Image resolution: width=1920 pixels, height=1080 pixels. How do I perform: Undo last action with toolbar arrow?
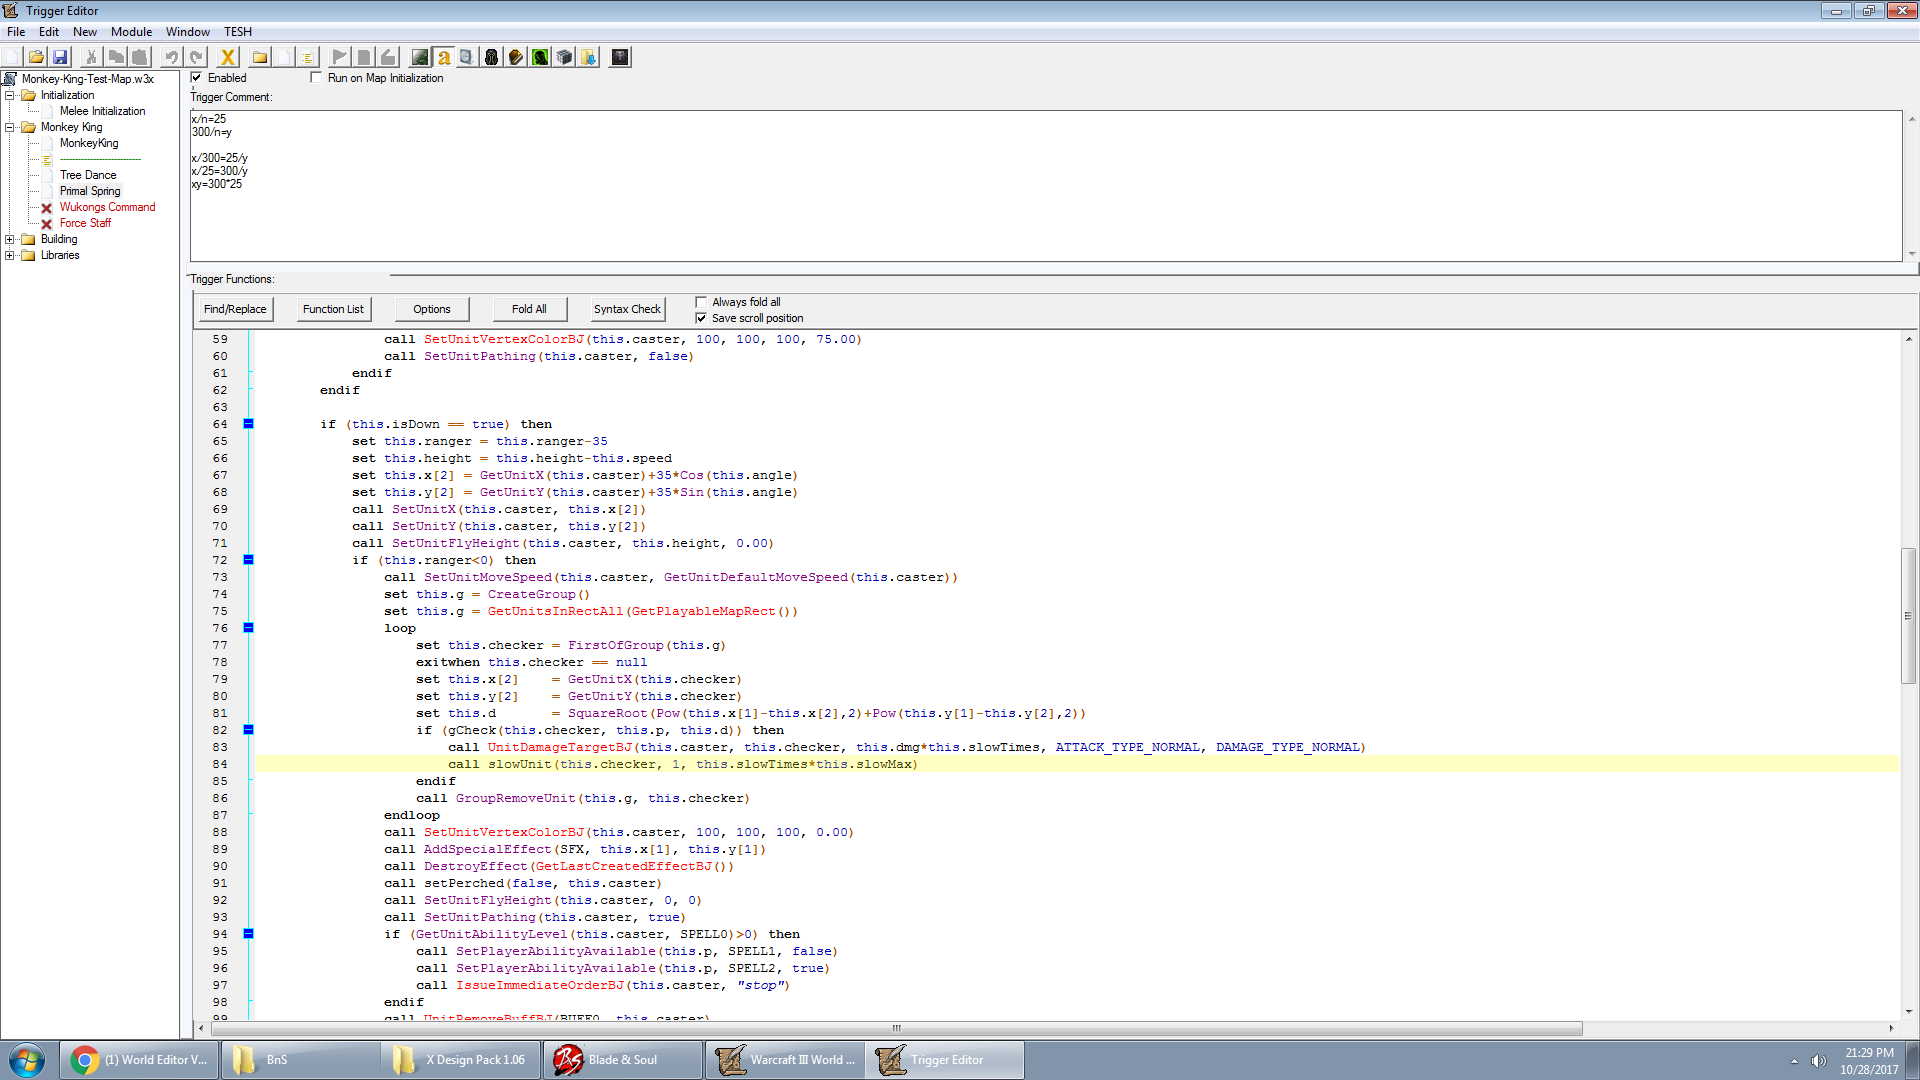coord(171,57)
